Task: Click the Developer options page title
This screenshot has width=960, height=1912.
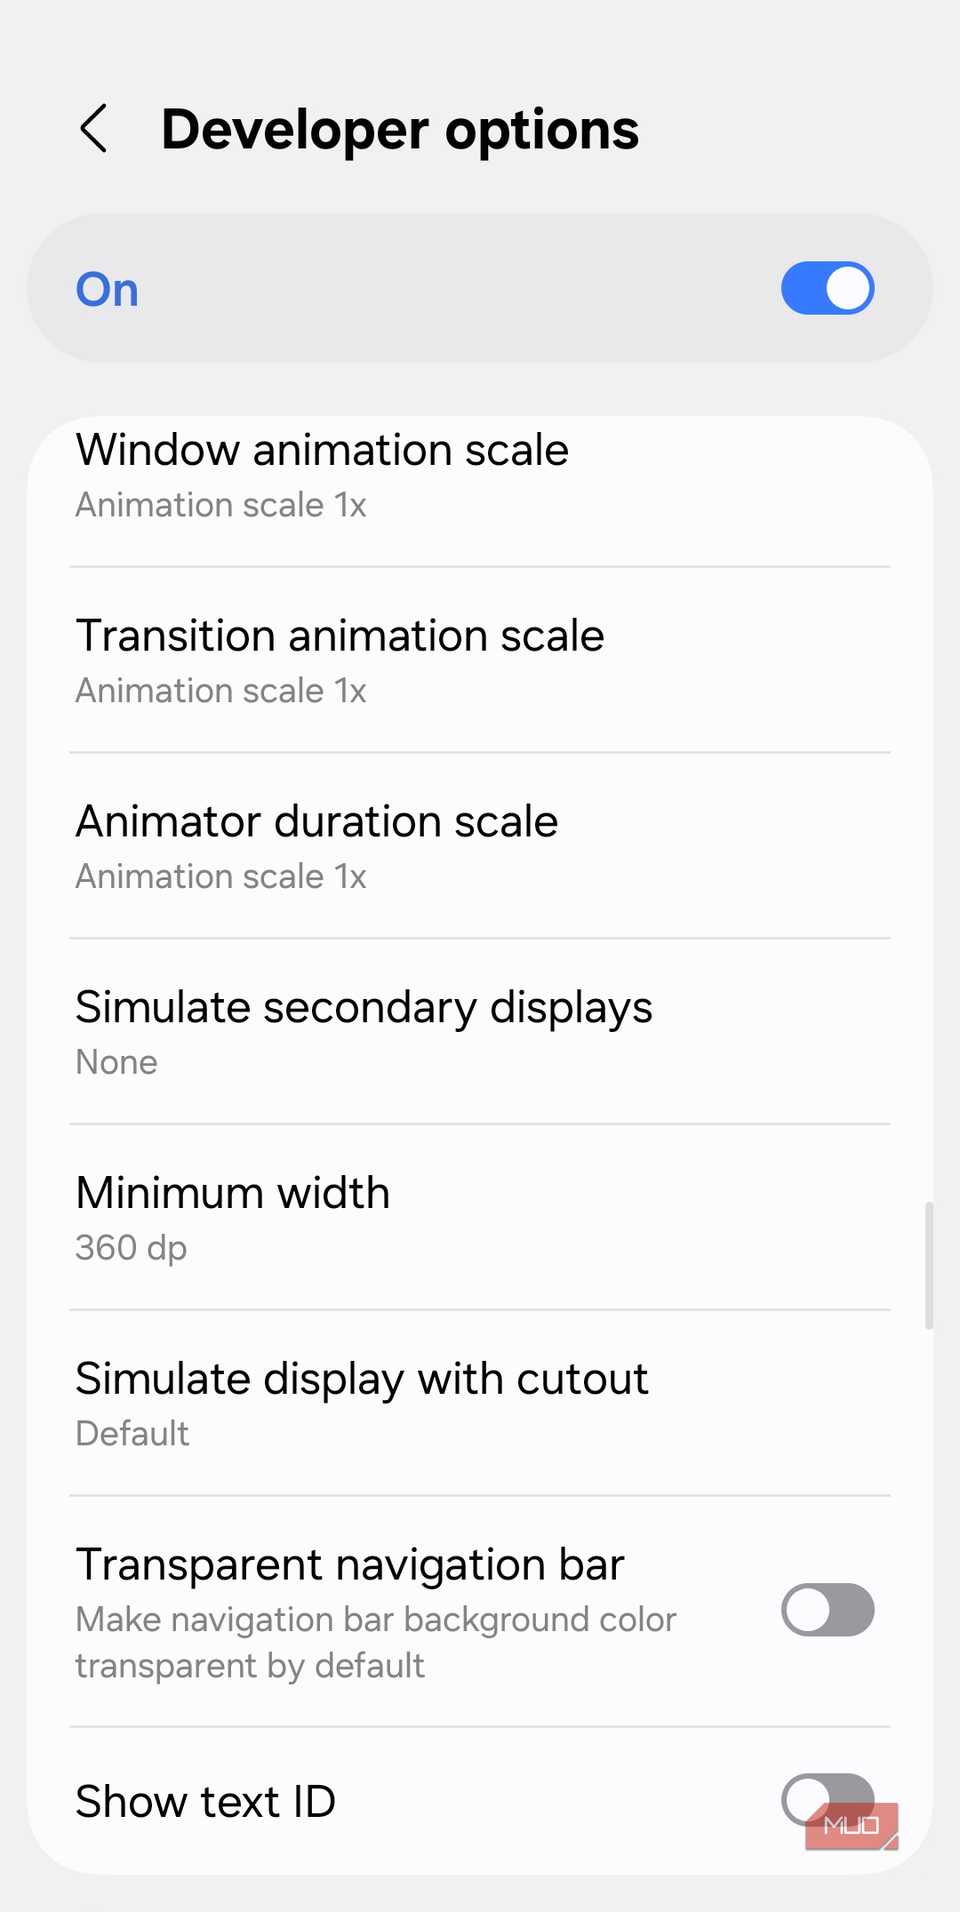Action: (x=400, y=130)
